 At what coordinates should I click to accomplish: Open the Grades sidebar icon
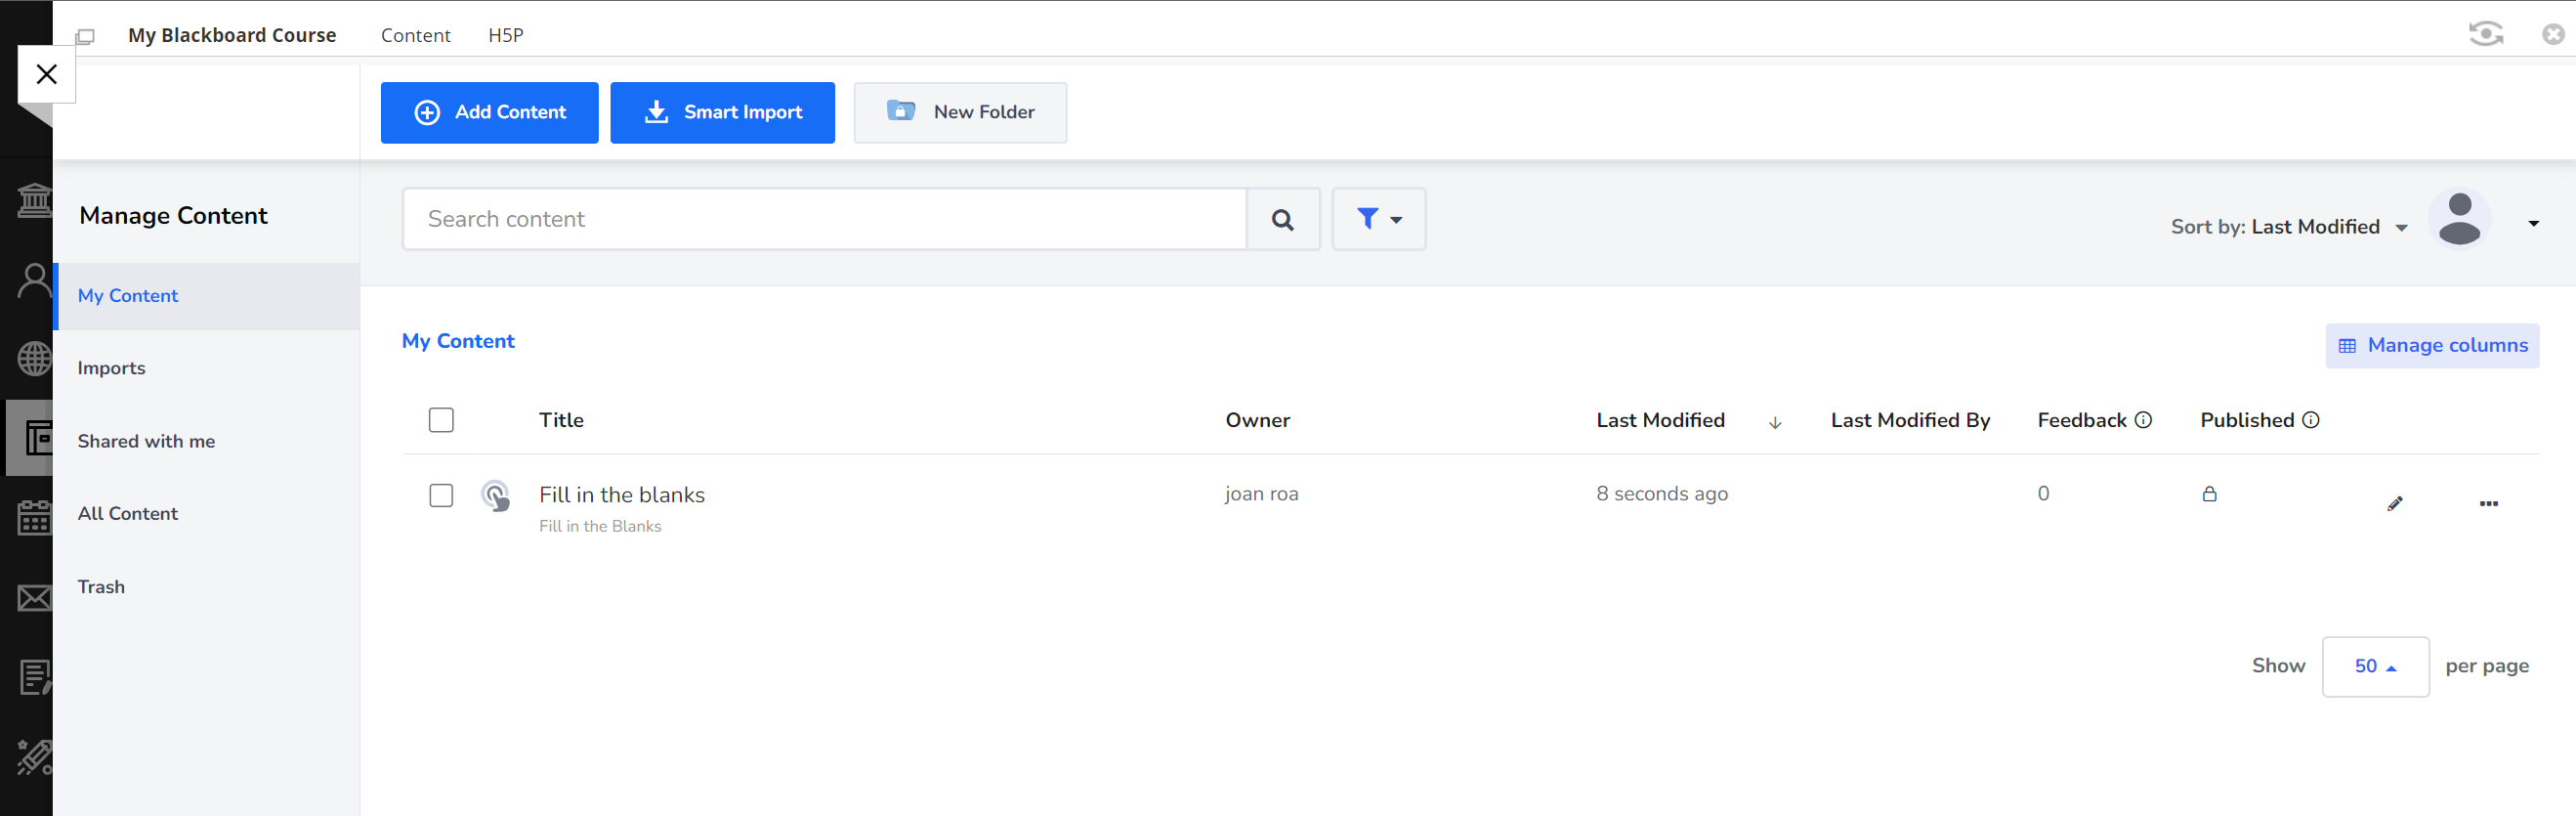click(x=34, y=677)
